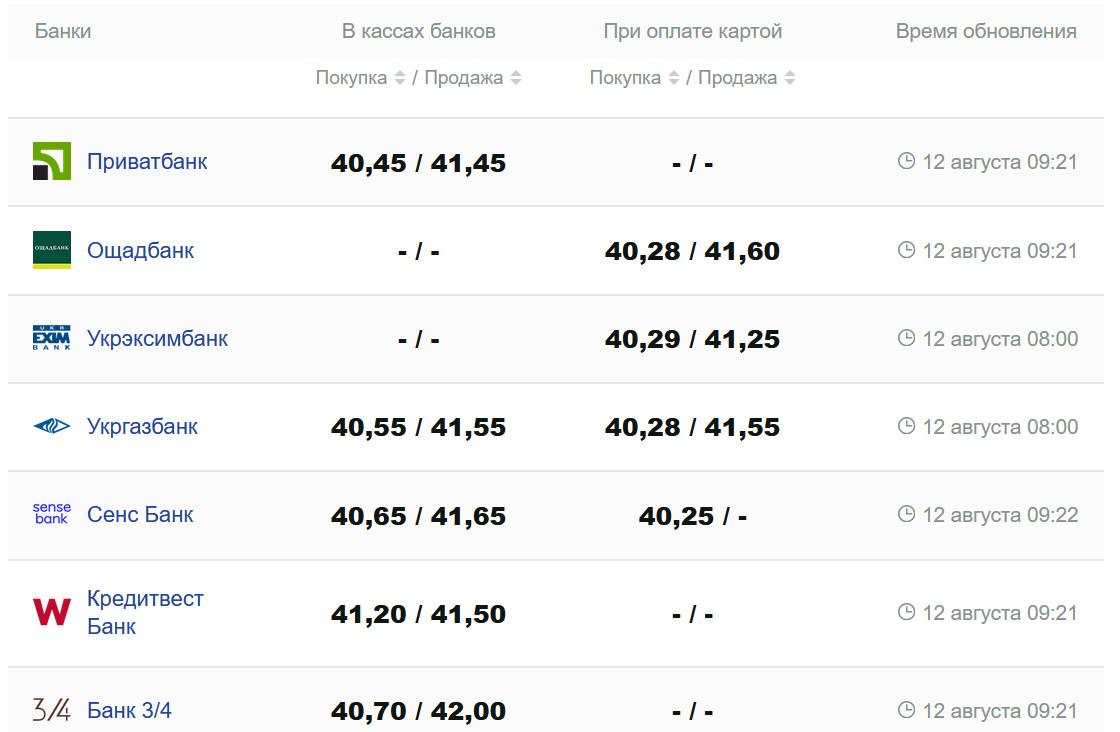
Task: Sort bank cash desk Продажа column
Action: click(x=516, y=78)
